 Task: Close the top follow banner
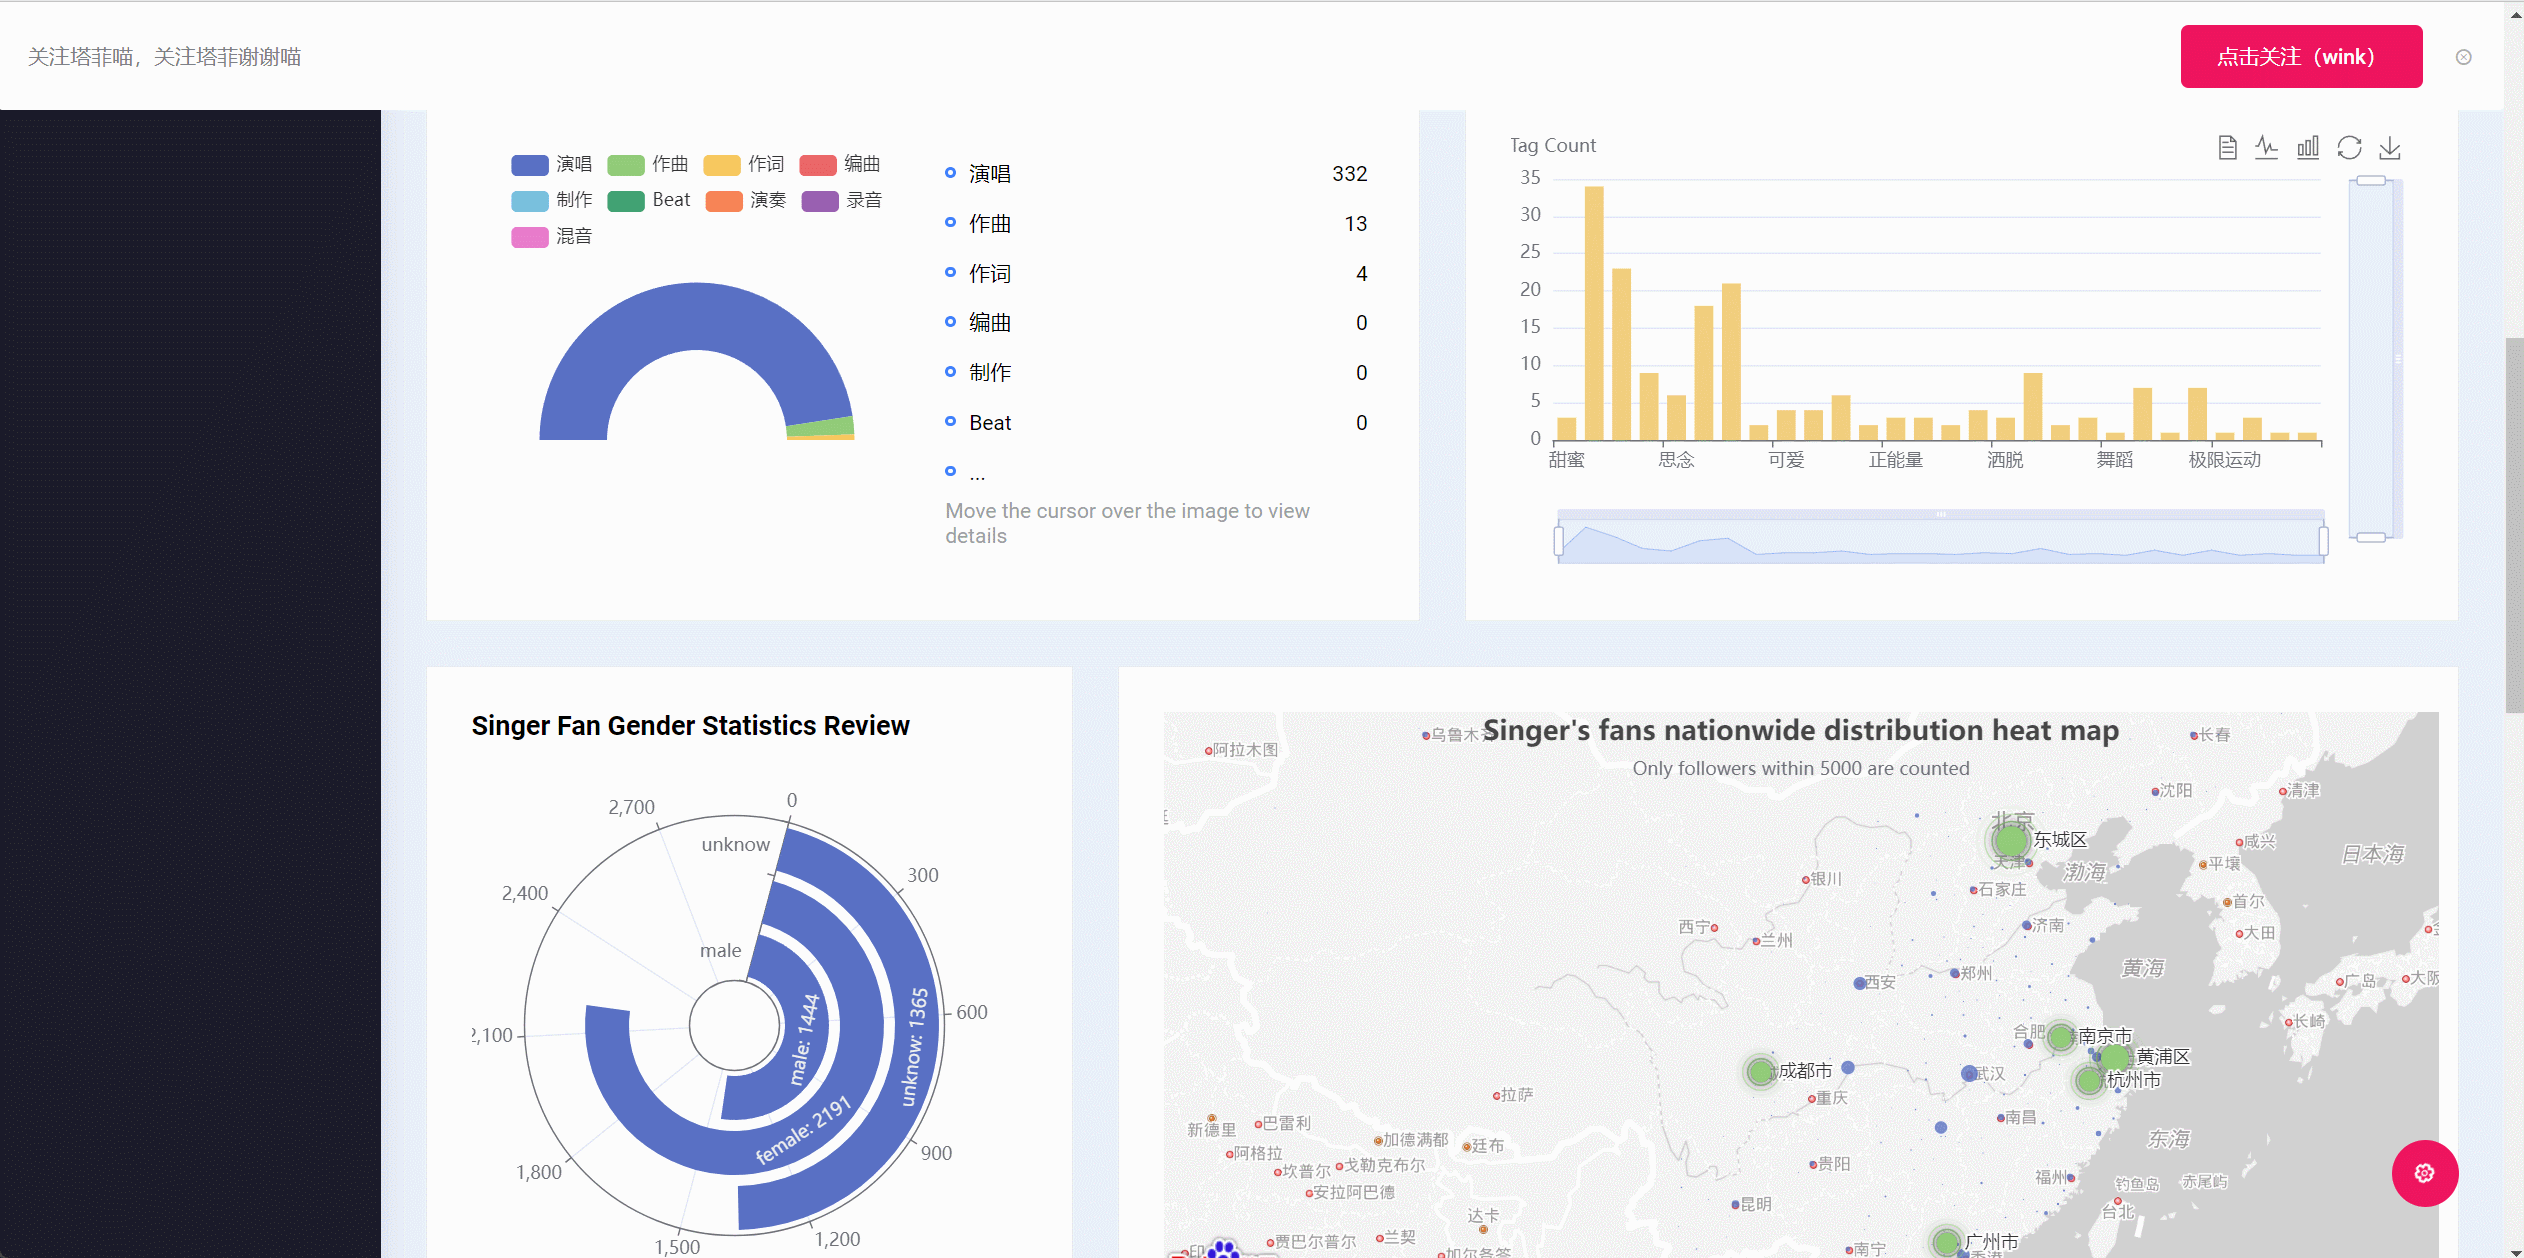tap(2464, 57)
